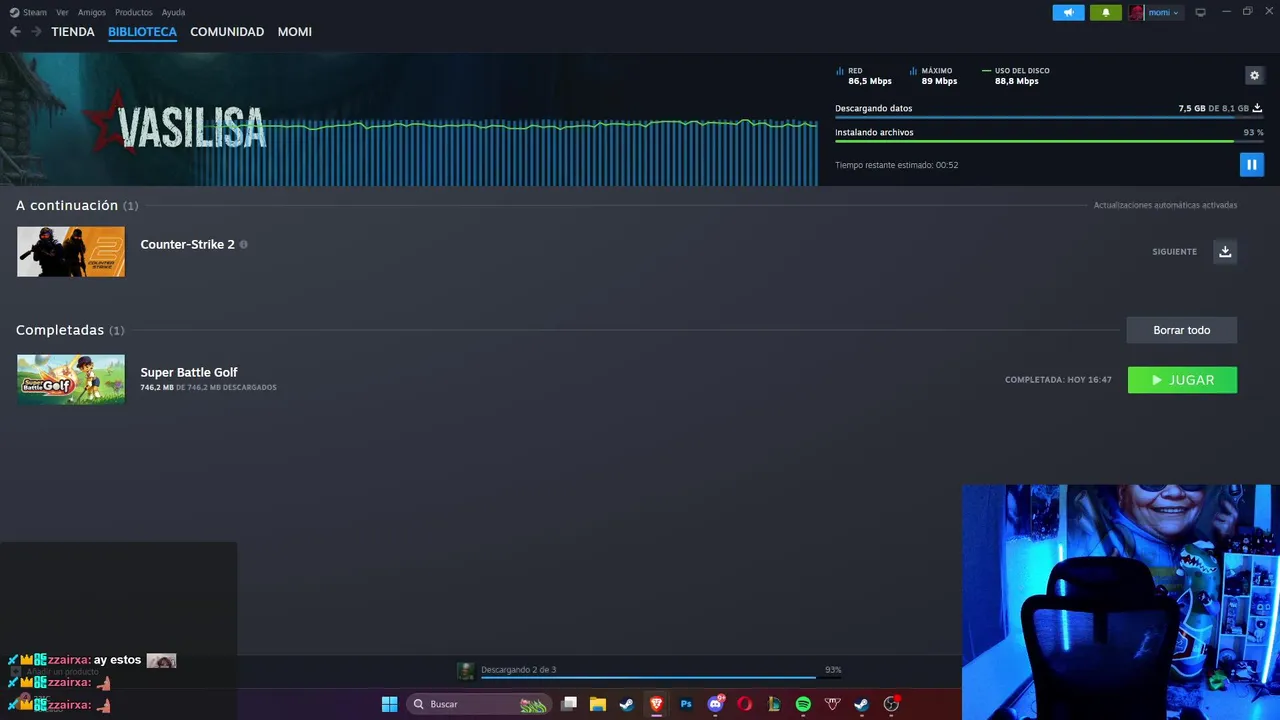The image size is (1280, 720).
Task: Open the Windows Start menu
Action: (389, 704)
